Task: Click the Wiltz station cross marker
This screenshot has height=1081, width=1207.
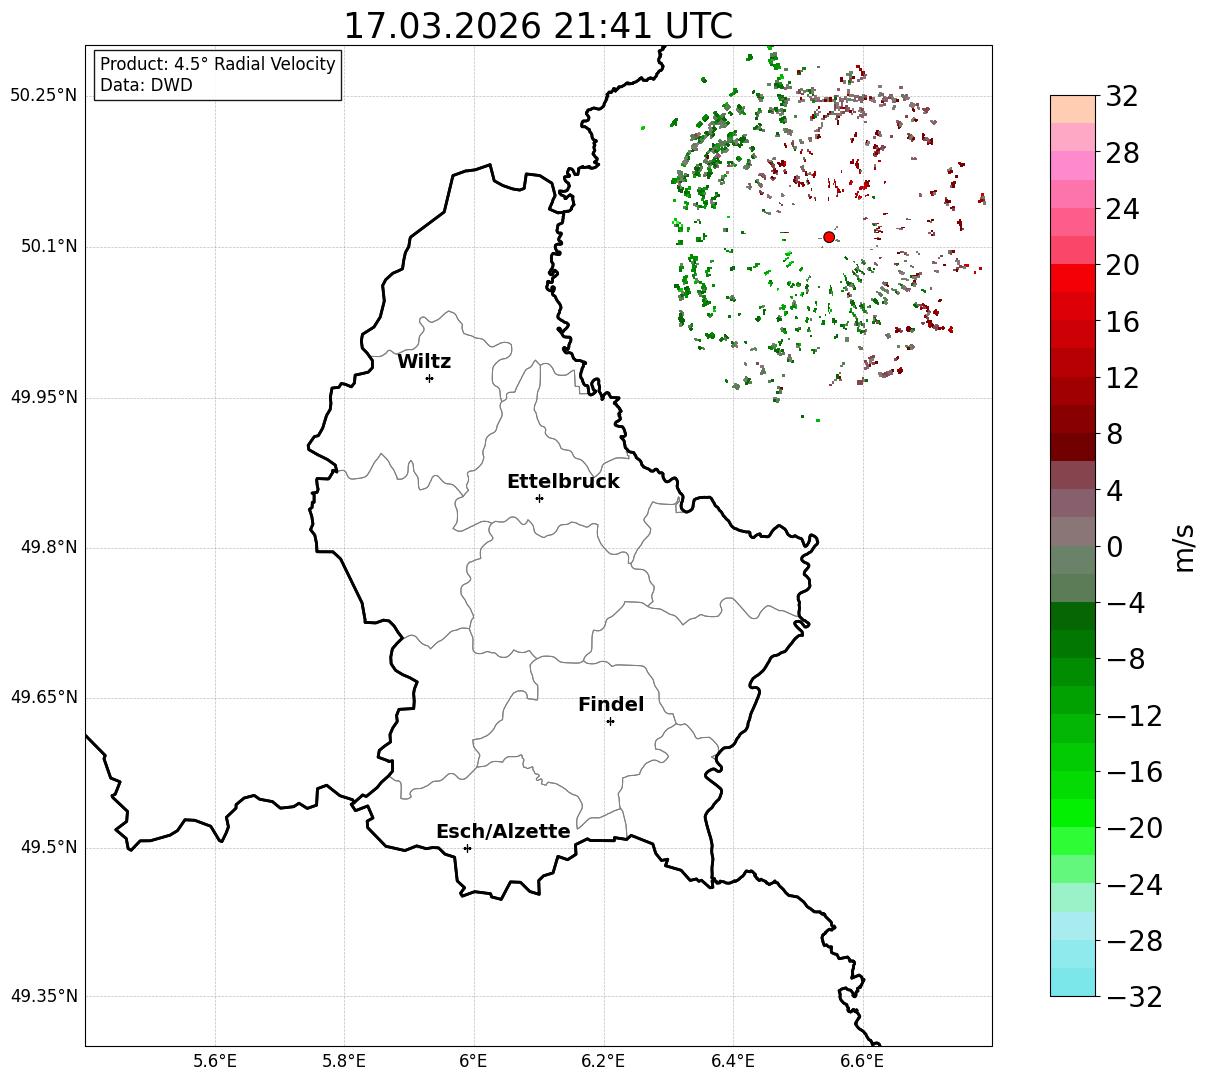Action: point(429,378)
